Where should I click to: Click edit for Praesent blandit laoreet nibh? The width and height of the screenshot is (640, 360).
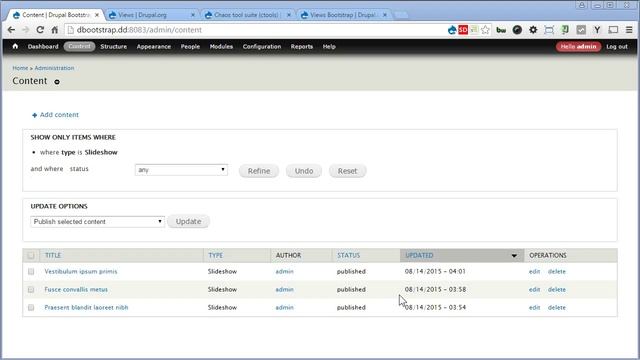pyautogui.click(x=534, y=307)
